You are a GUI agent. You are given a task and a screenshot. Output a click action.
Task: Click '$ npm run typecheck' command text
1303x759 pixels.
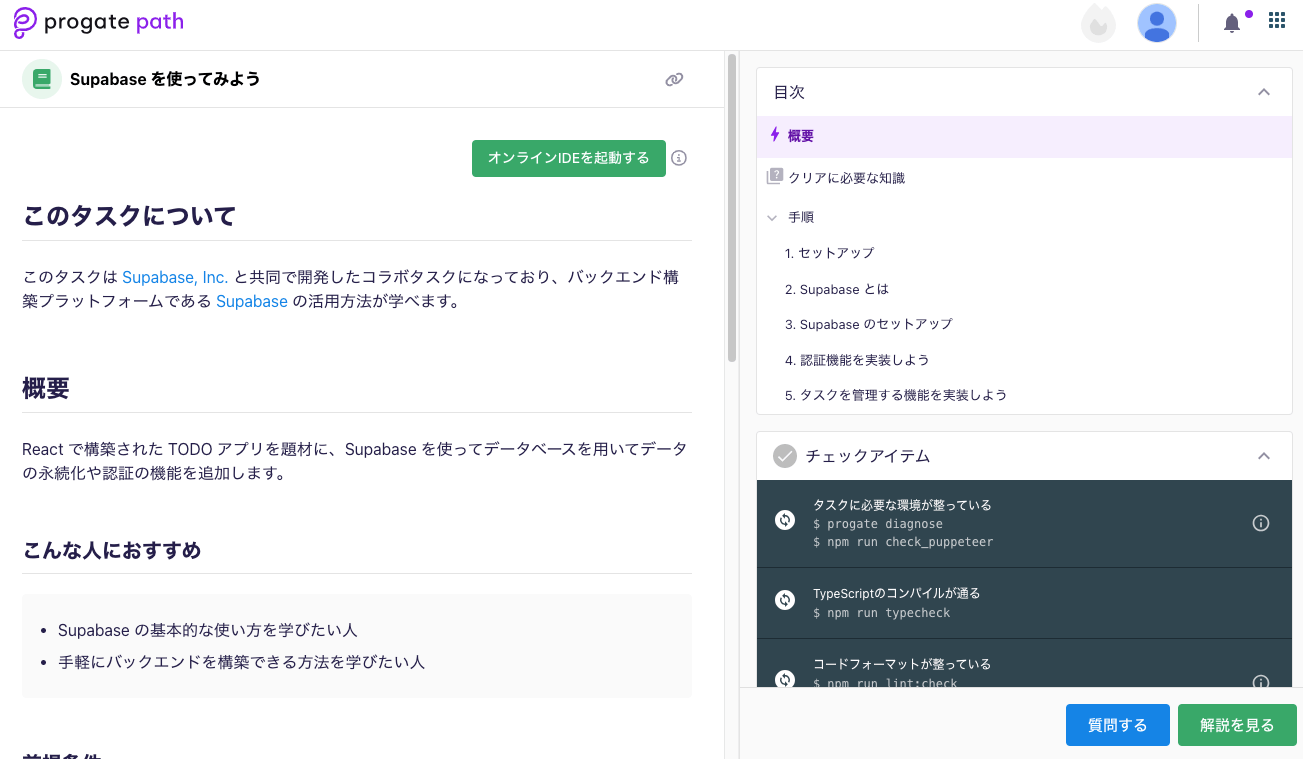coord(882,613)
